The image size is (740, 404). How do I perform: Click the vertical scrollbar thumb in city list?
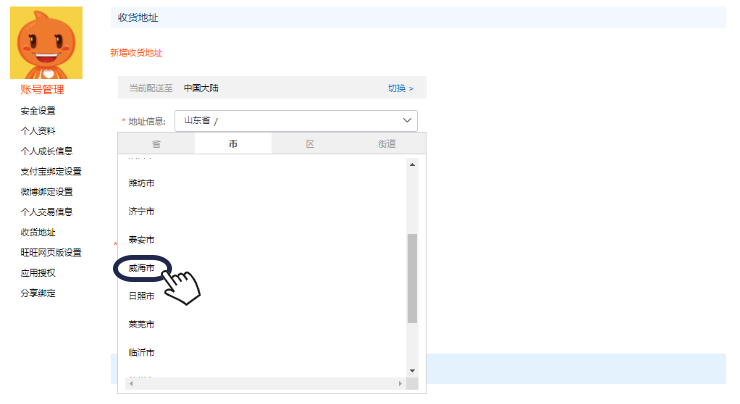coord(412,278)
